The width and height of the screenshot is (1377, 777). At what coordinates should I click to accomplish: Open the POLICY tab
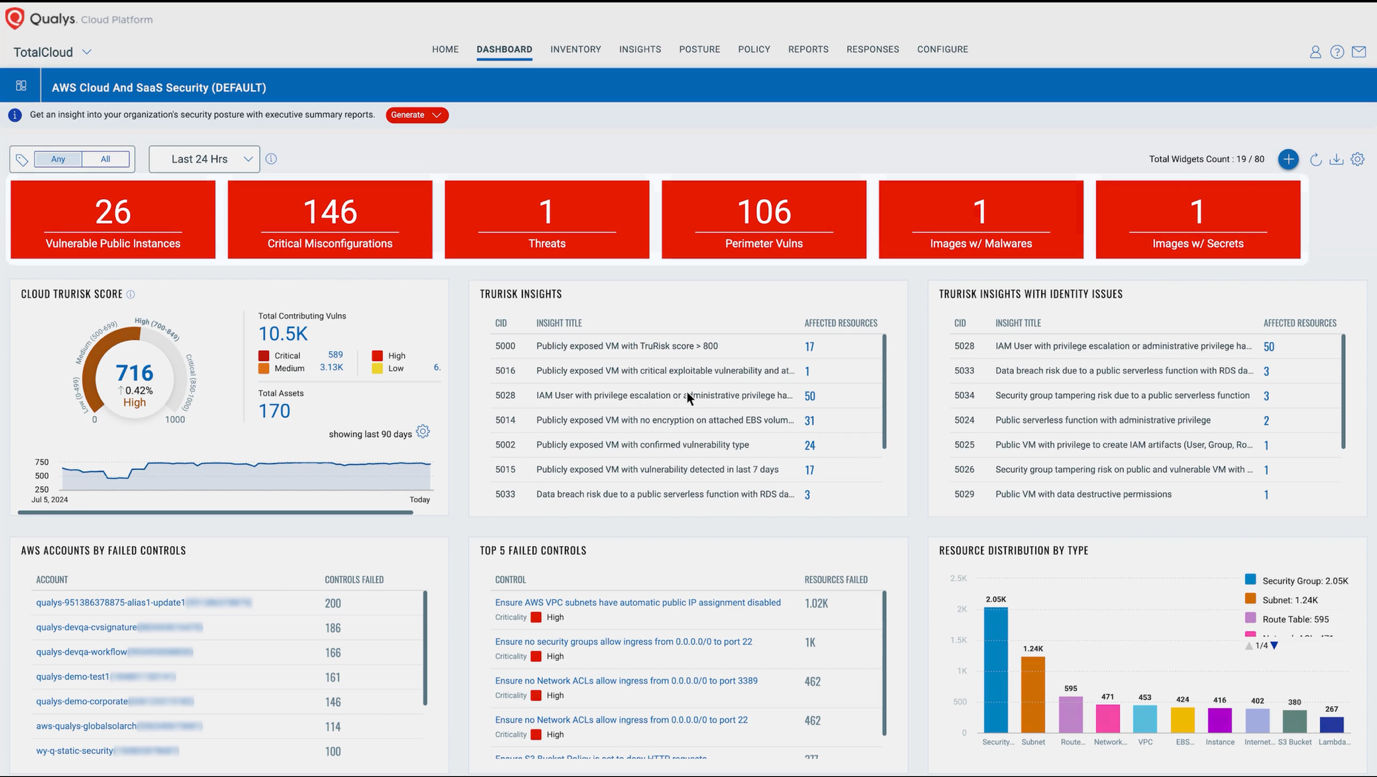click(754, 49)
